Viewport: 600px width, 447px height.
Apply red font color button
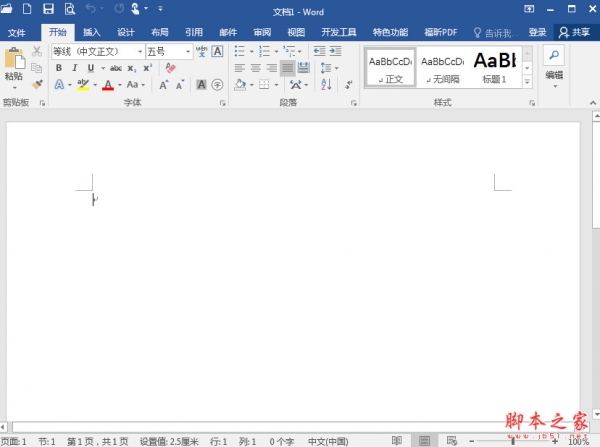coord(108,85)
